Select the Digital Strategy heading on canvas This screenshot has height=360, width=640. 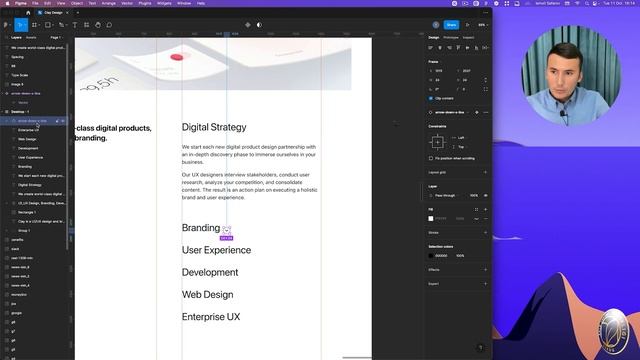214,127
